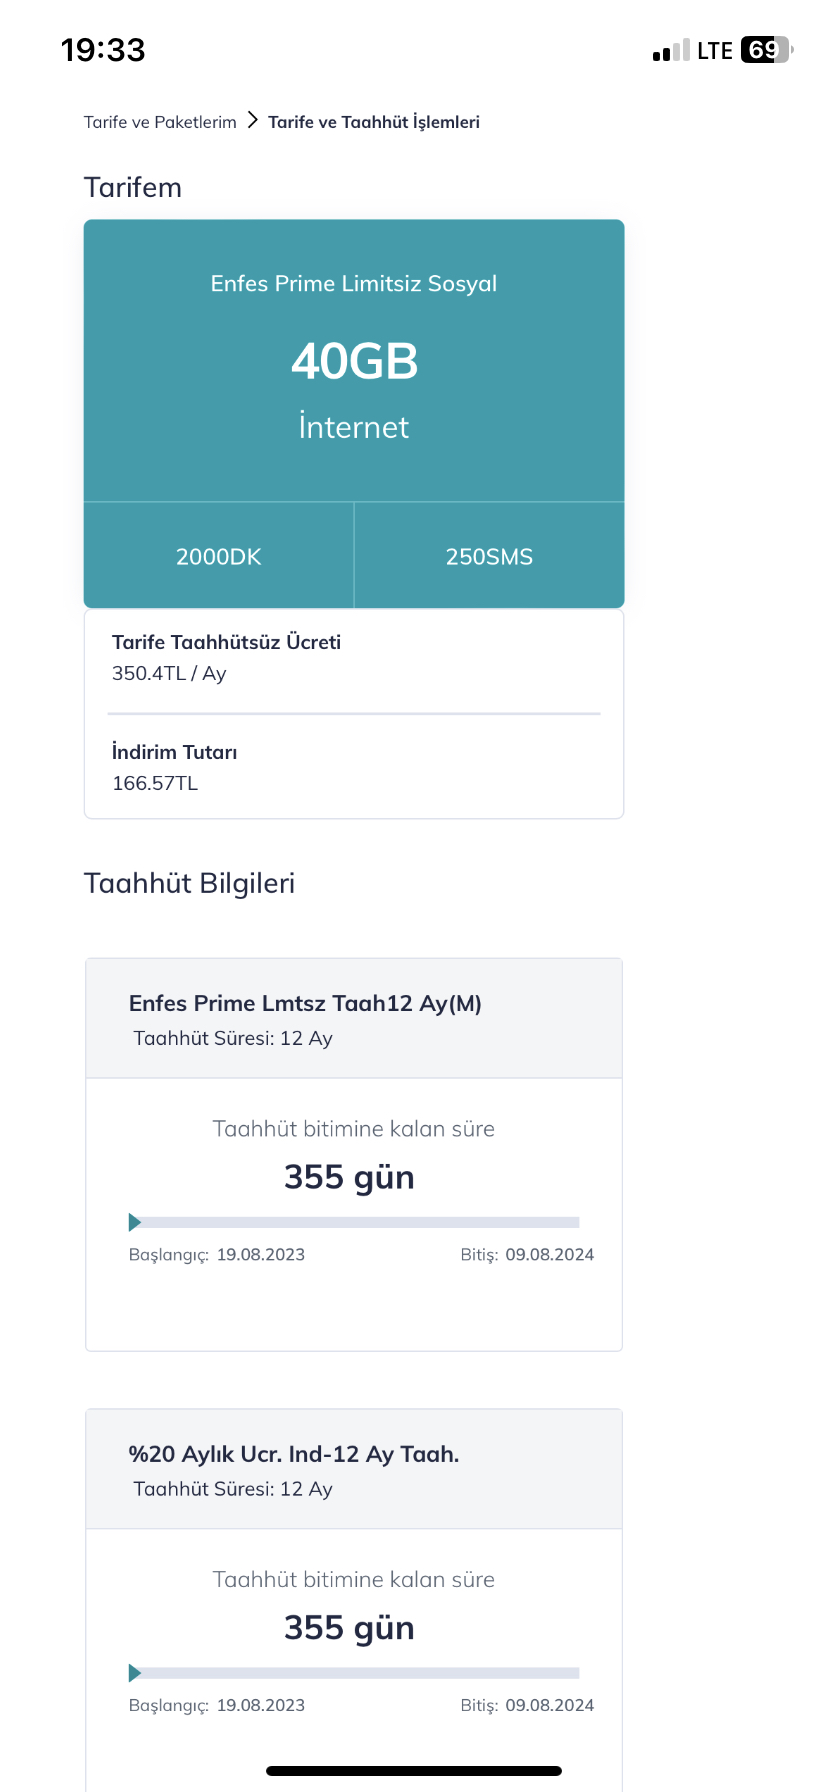Image resolution: width=828 pixels, height=1792 pixels.
Task: Tap the battery indicator in status bar
Action: point(766,50)
